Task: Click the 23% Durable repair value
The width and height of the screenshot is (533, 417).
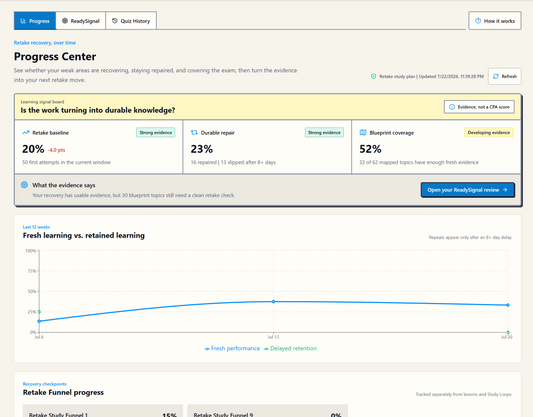Action: pos(202,149)
